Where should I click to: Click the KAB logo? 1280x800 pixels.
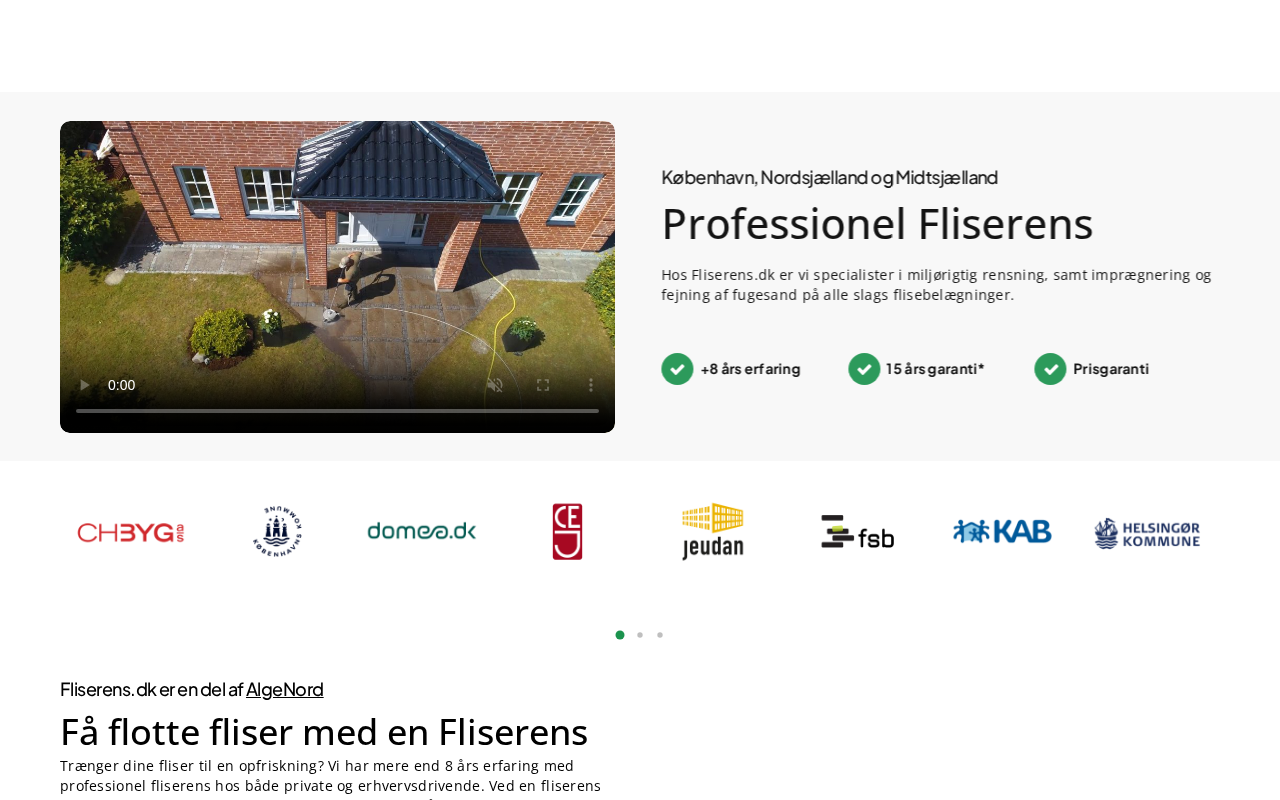click(x=1002, y=532)
